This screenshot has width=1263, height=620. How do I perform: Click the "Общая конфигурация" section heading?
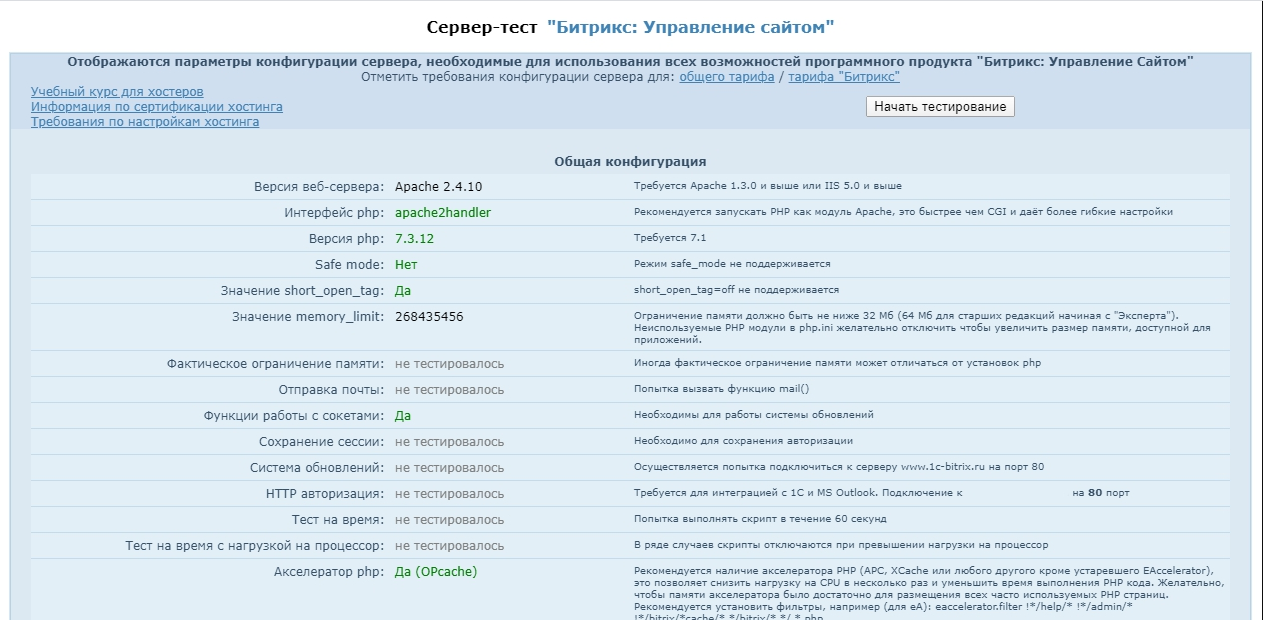(630, 161)
